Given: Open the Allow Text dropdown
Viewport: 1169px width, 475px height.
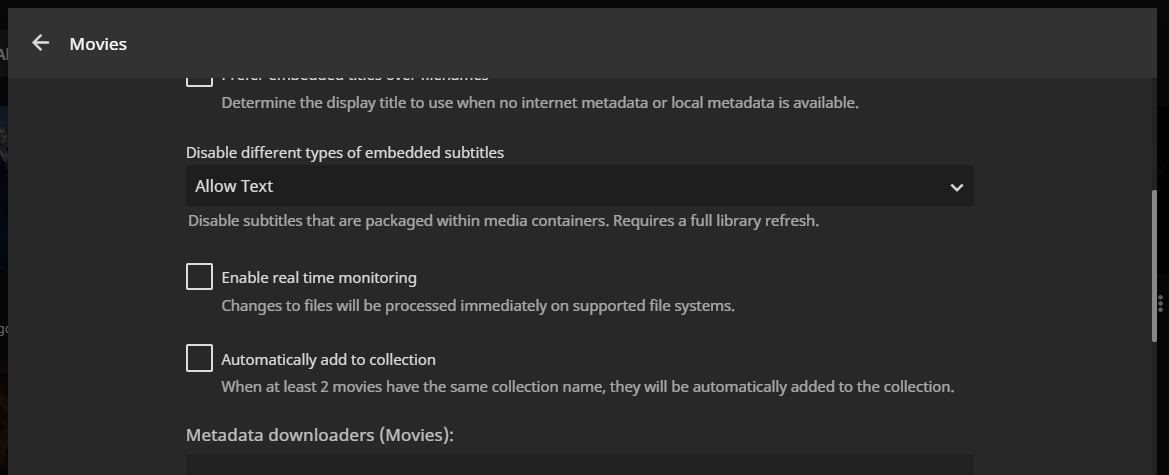Looking at the screenshot, I should click(579, 186).
